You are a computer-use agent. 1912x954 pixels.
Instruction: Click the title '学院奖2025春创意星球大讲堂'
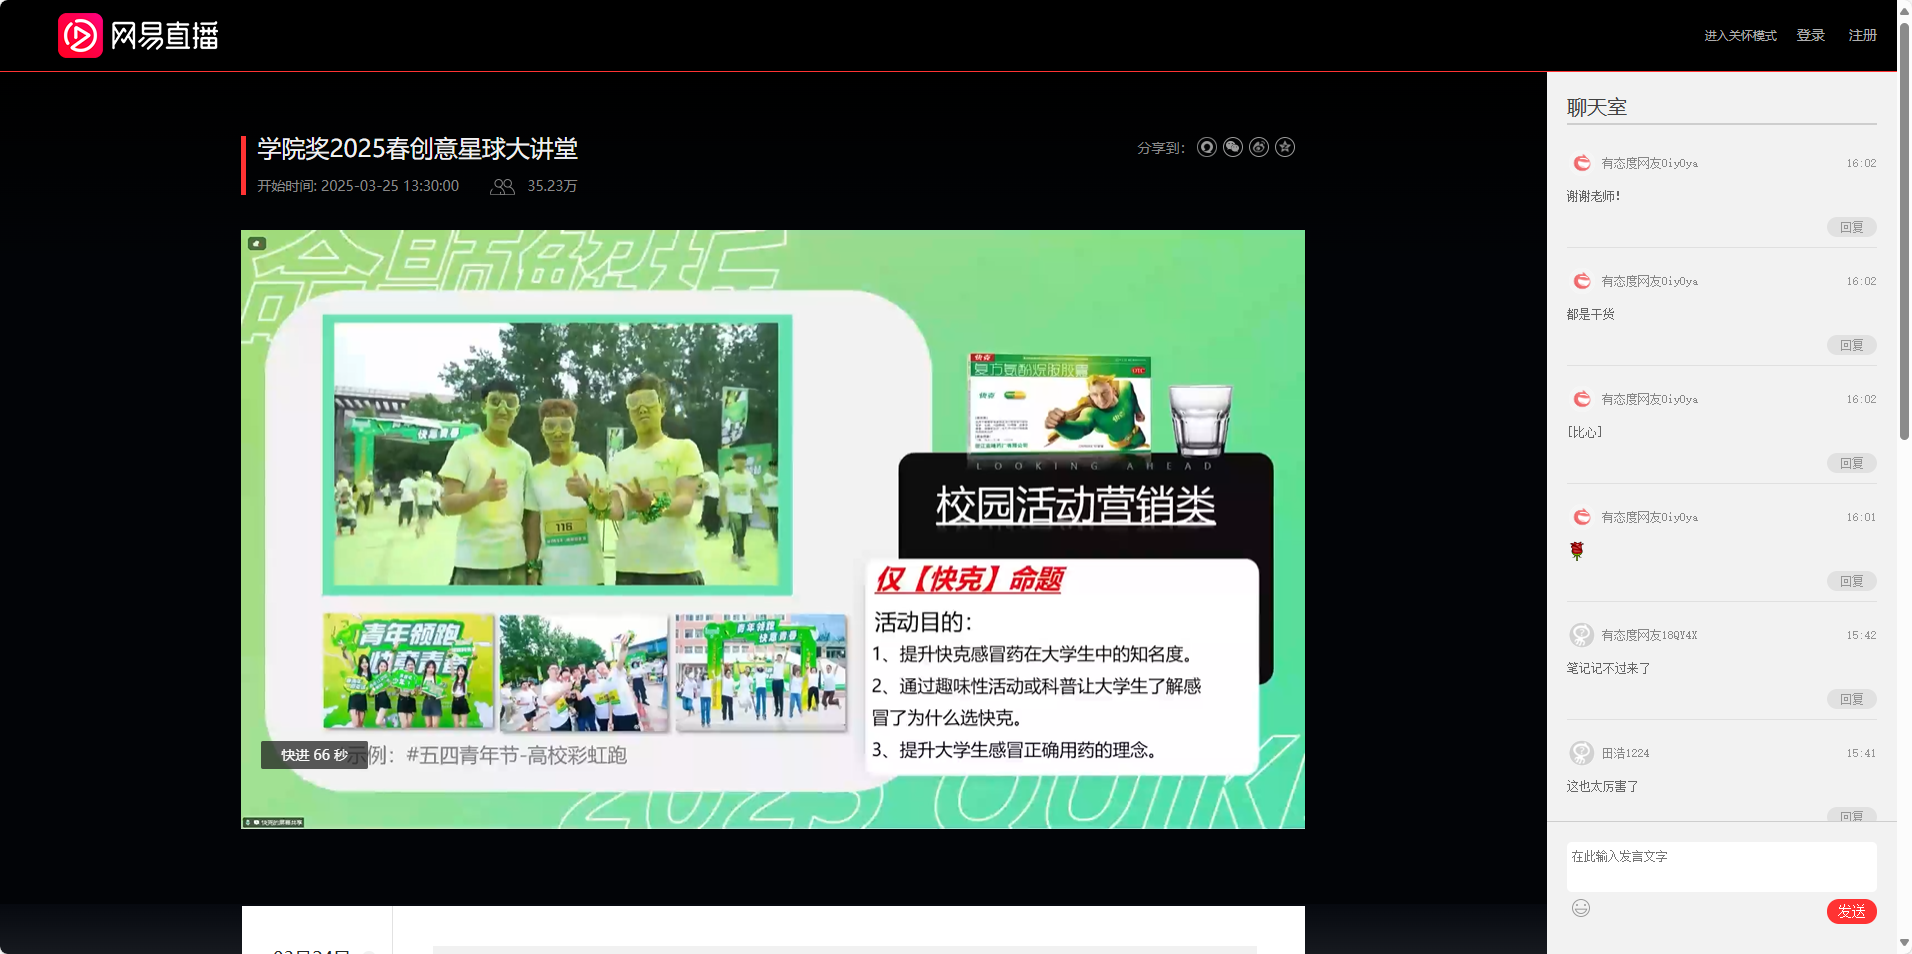point(417,149)
